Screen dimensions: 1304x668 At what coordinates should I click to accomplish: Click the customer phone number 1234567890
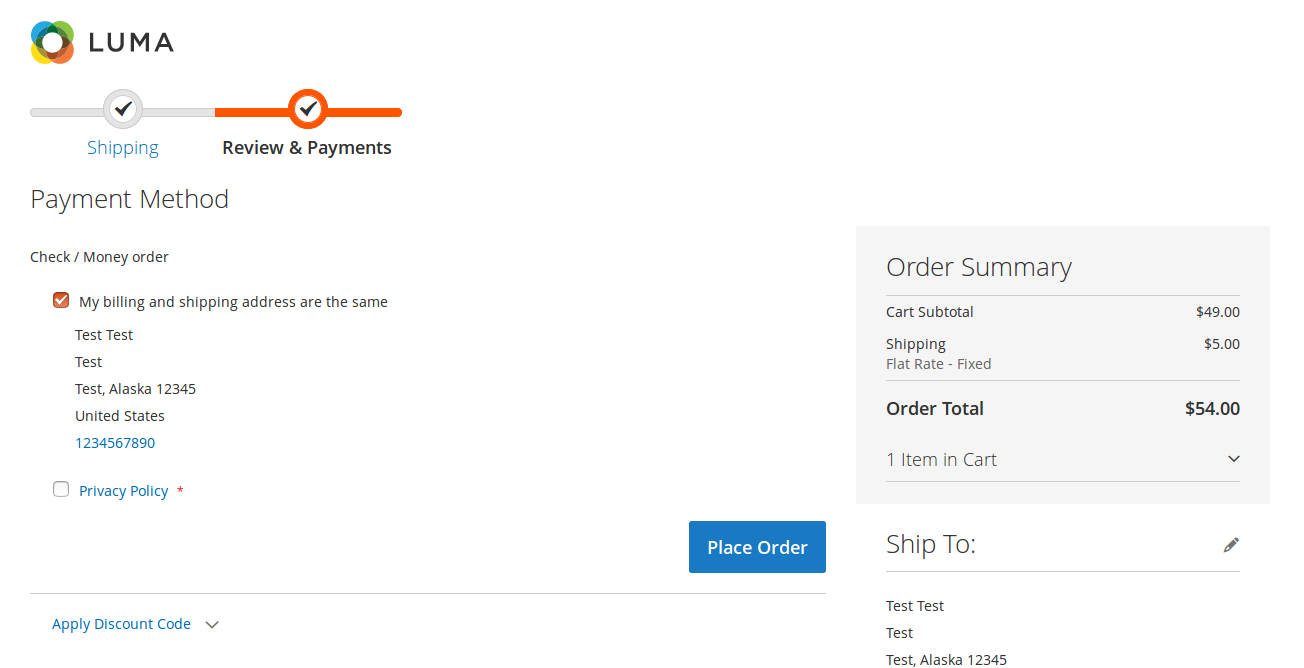coord(114,442)
